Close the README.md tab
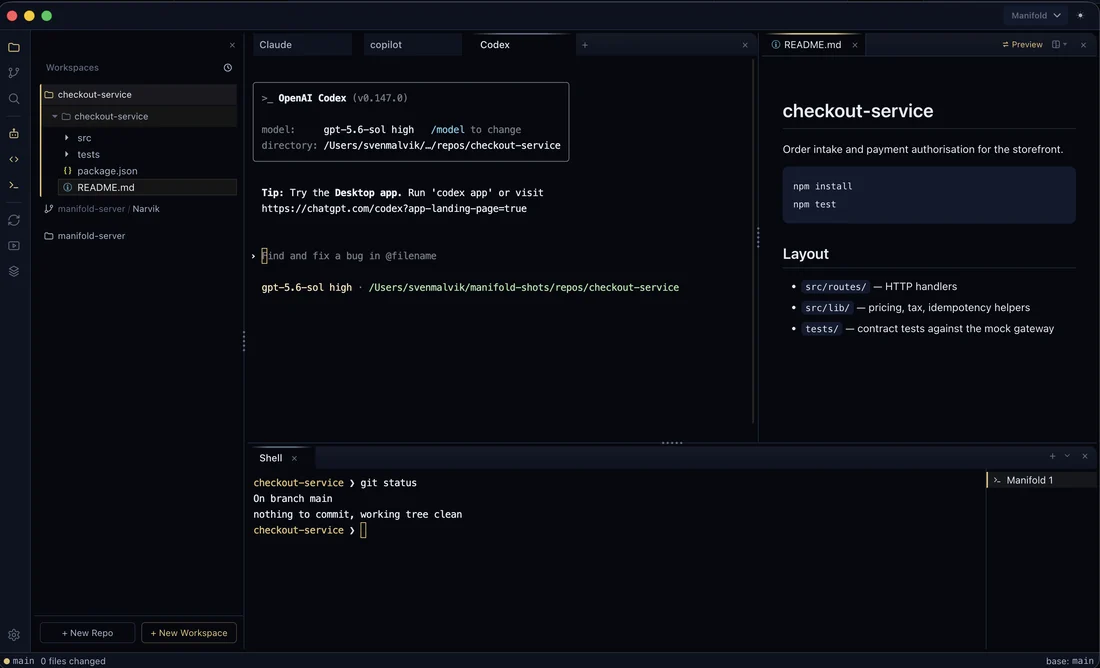Image resolution: width=1100 pixels, height=668 pixels. [x=854, y=45]
